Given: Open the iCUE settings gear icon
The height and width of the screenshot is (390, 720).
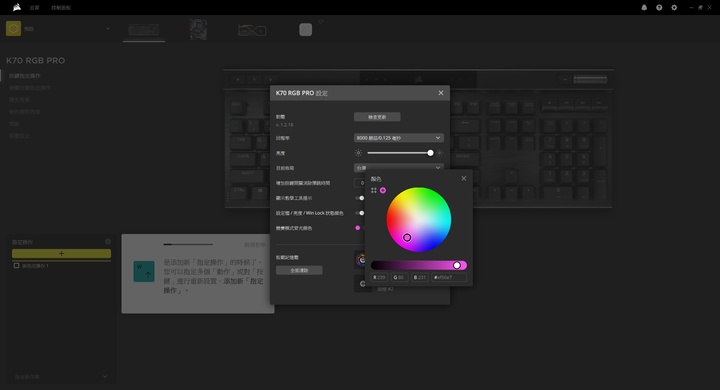Looking at the screenshot, I should [x=674, y=7].
